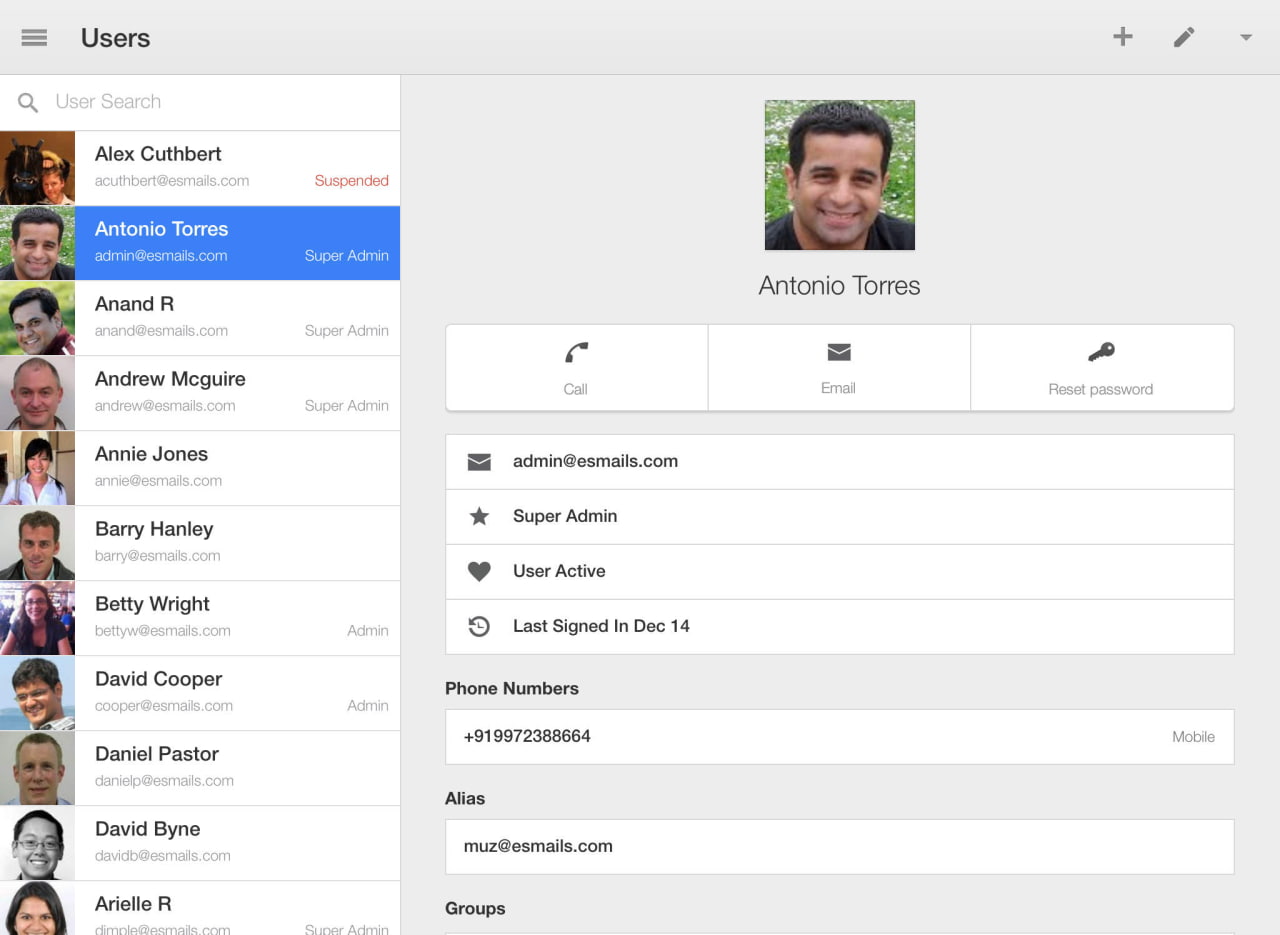This screenshot has height=935, width=1280.
Task: Click Annie Jones avatar thumbnail
Action: point(37,468)
